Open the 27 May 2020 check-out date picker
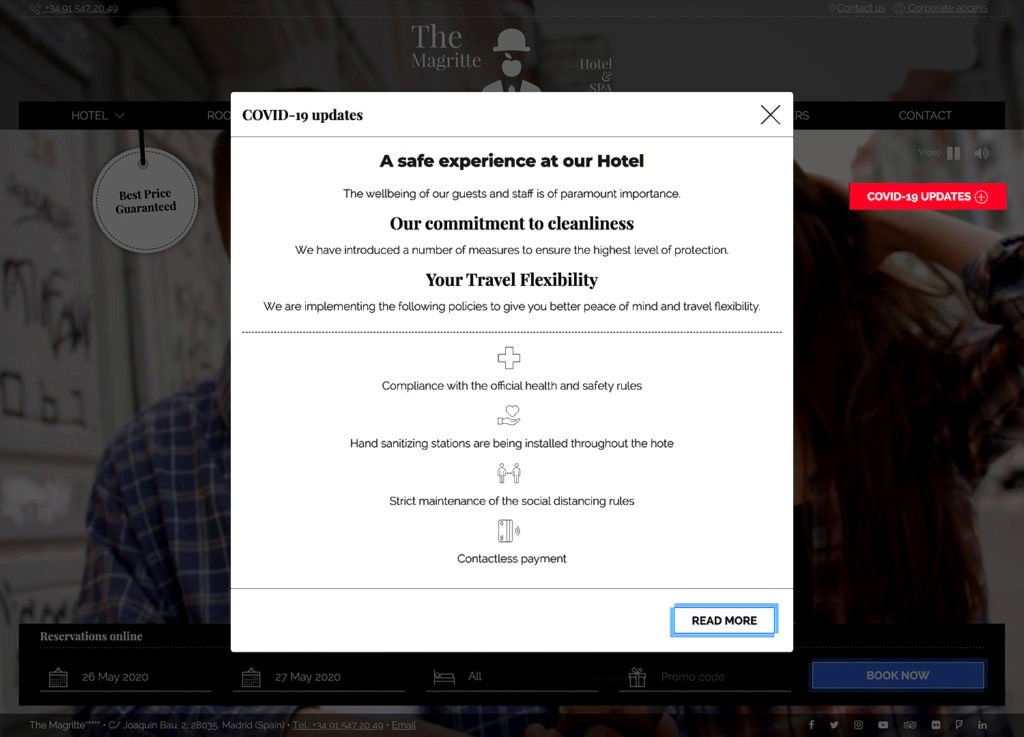This screenshot has width=1024, height=737. coord(319,677)
